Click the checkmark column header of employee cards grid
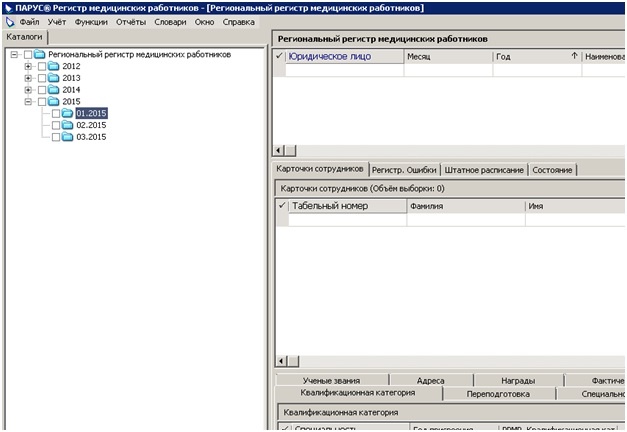This screenshot has height=432, width=627. (282, 206)
